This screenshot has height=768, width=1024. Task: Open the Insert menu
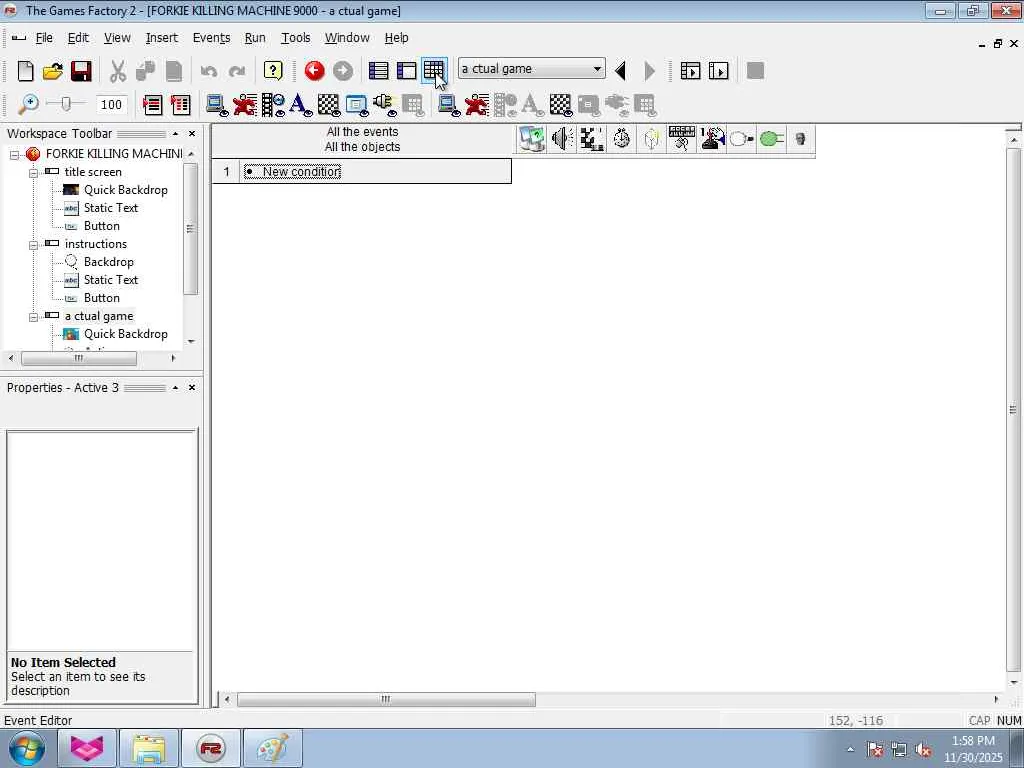click(161, 38)
